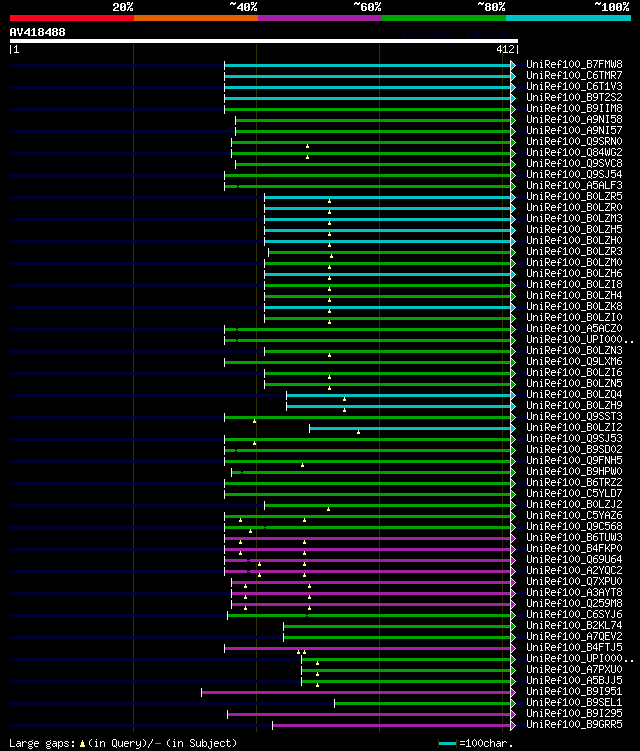Viewport: 640px width, 751px height.
Task: Click the purple ~60% legend segment
Action: 320,18
